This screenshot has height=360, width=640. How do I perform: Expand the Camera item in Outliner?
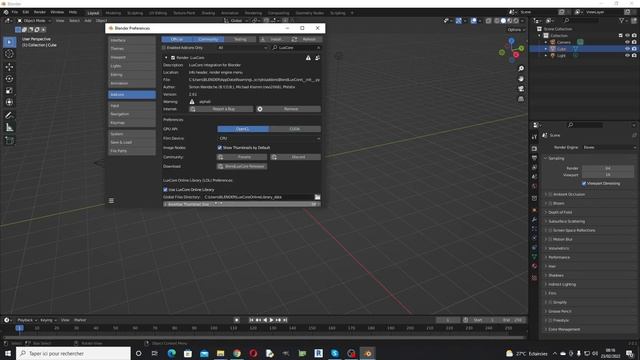tap(546, 42)
